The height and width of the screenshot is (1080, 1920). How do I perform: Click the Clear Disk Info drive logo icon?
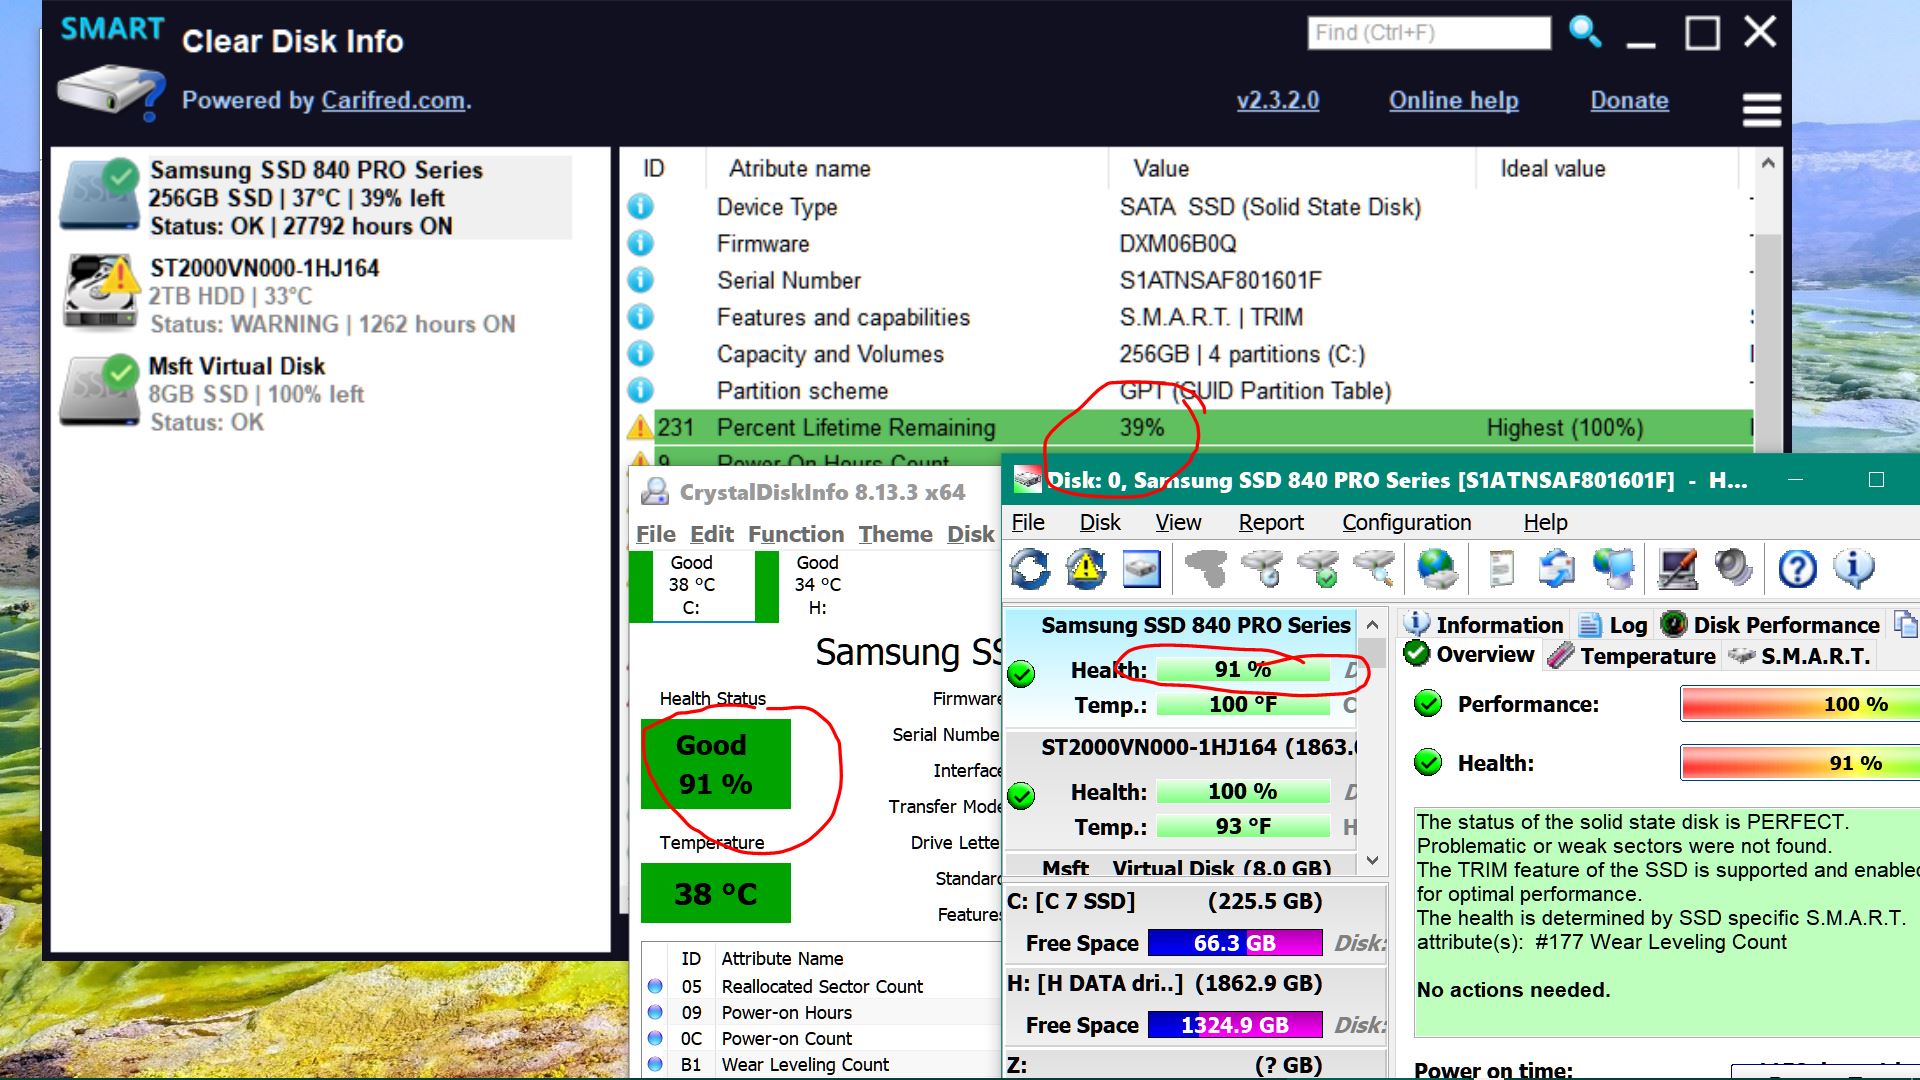[x=110, y=92]
